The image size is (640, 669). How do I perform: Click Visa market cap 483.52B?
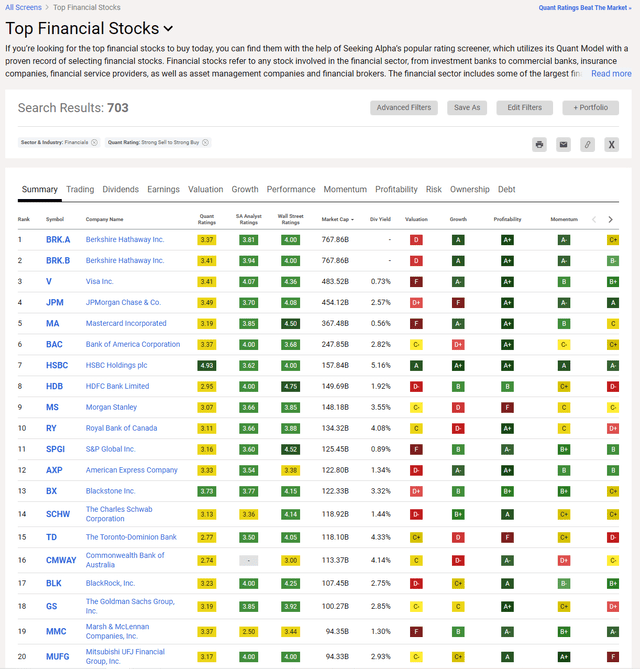[335, 282]
